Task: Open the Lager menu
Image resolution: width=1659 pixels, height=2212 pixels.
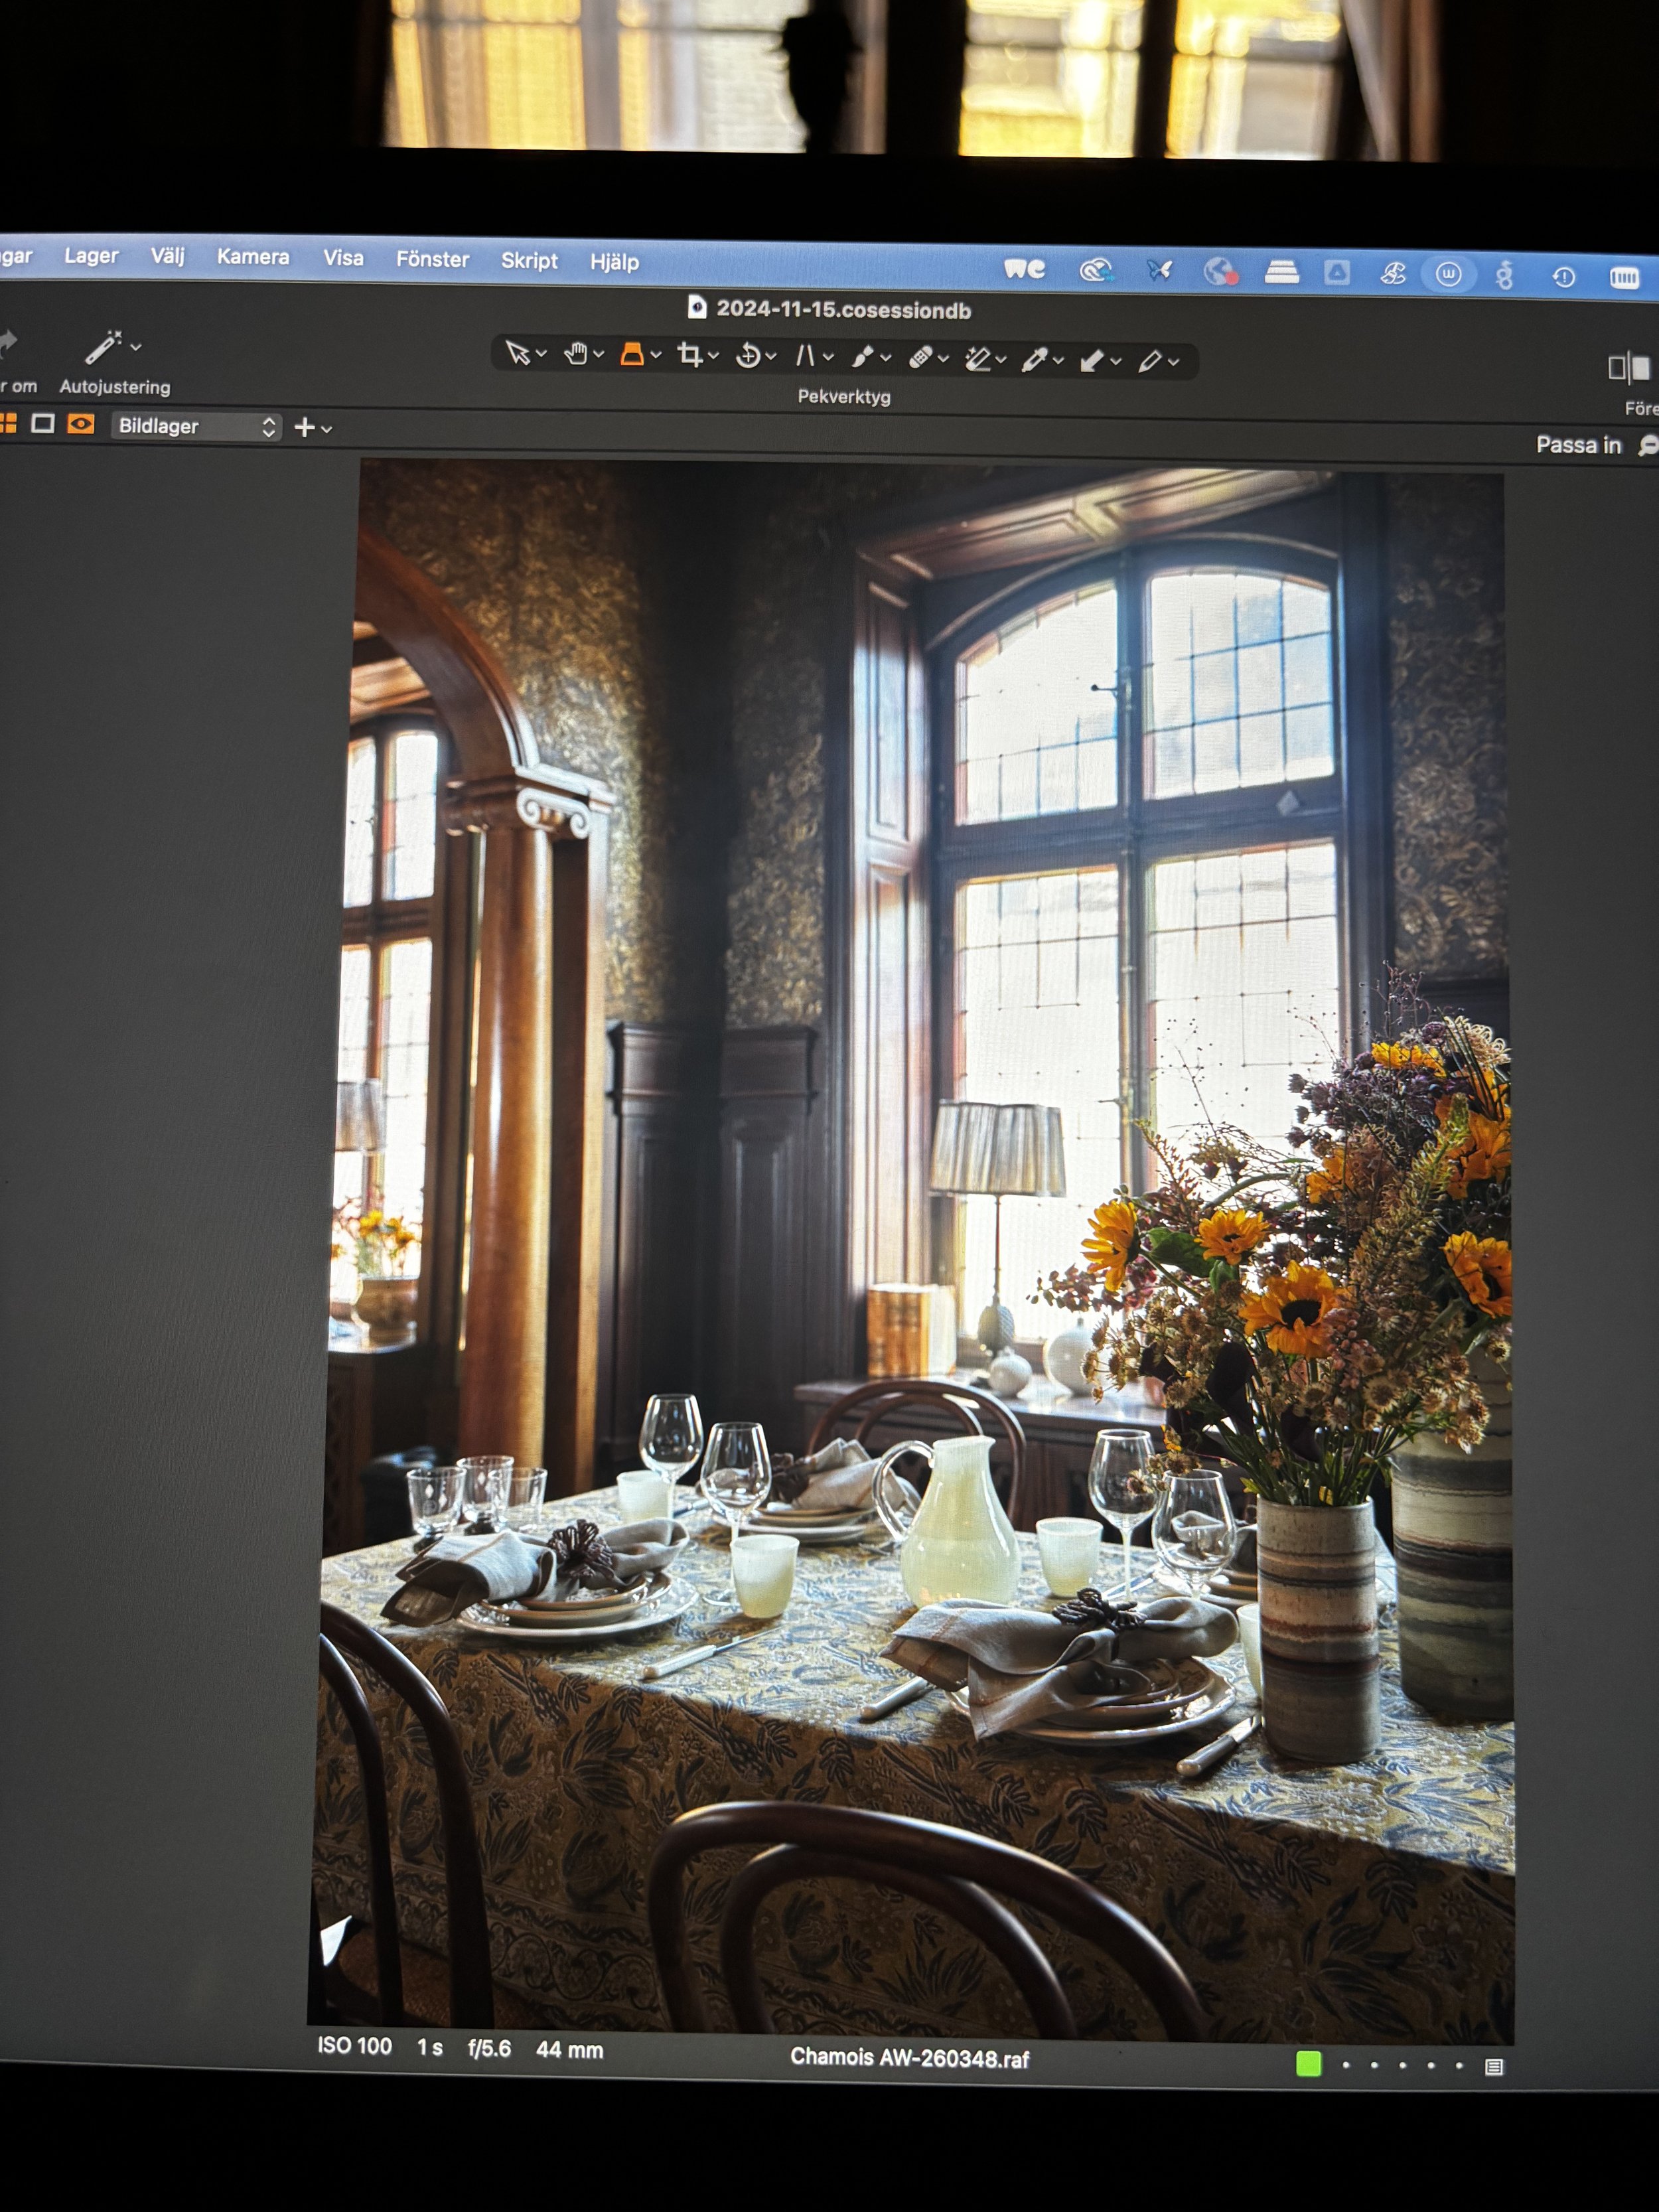Action: coord(91,256)
